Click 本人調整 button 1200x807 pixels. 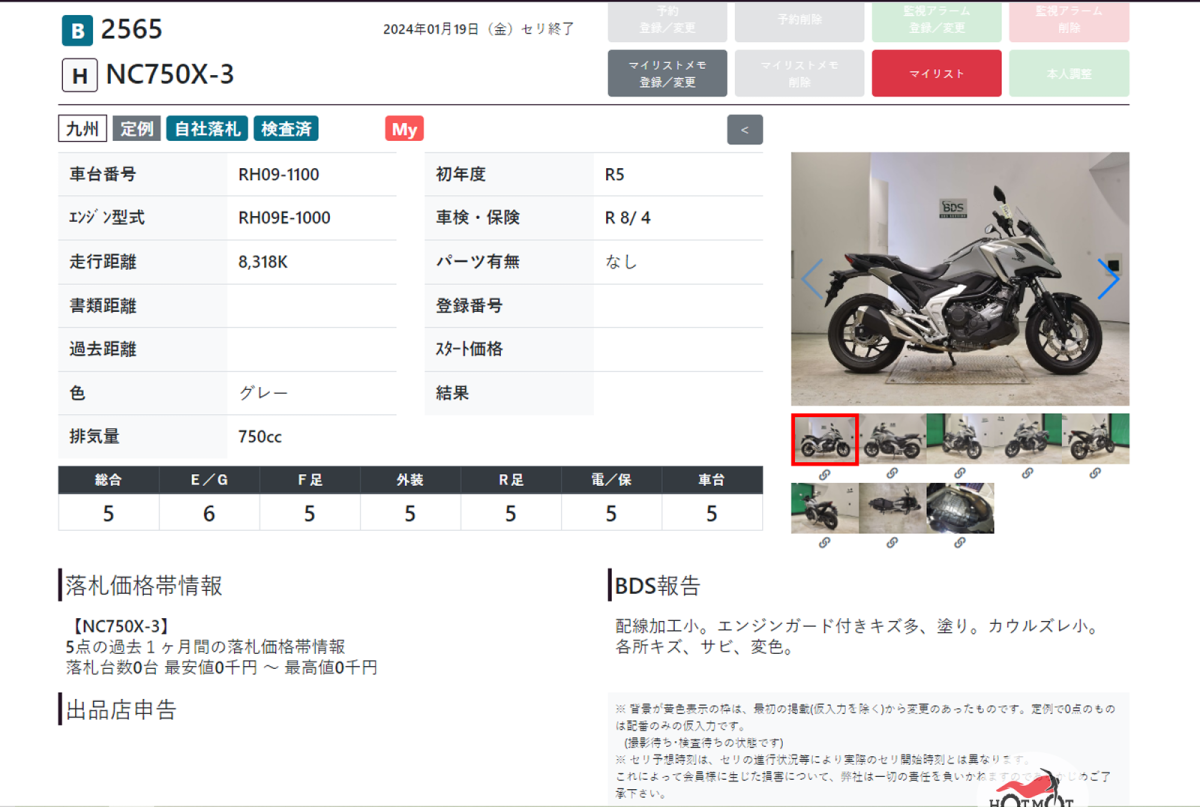click(x=1069, y=73)
